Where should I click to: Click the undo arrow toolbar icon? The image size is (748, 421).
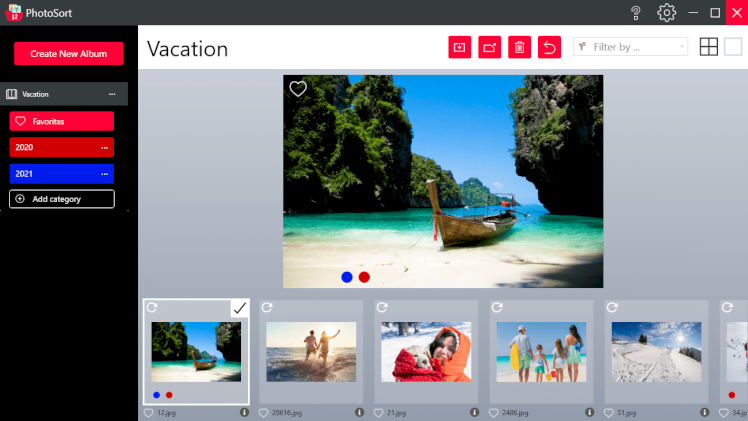549,47
